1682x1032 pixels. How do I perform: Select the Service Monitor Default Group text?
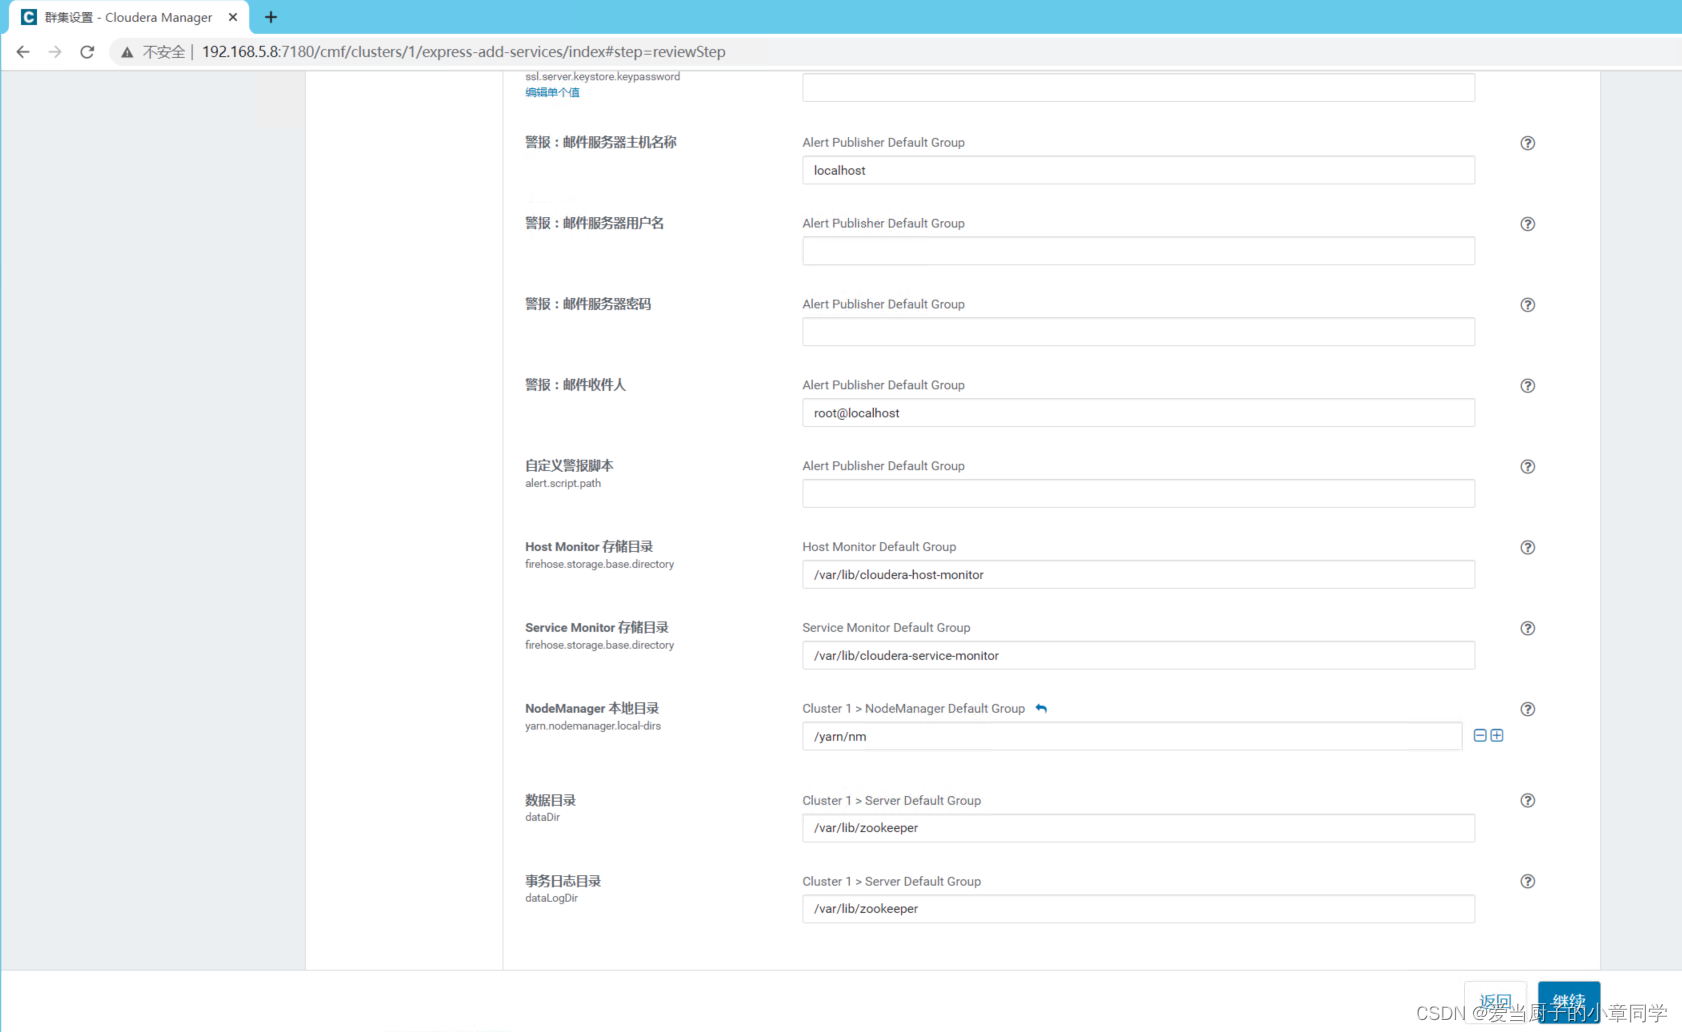tap(886, 628)
